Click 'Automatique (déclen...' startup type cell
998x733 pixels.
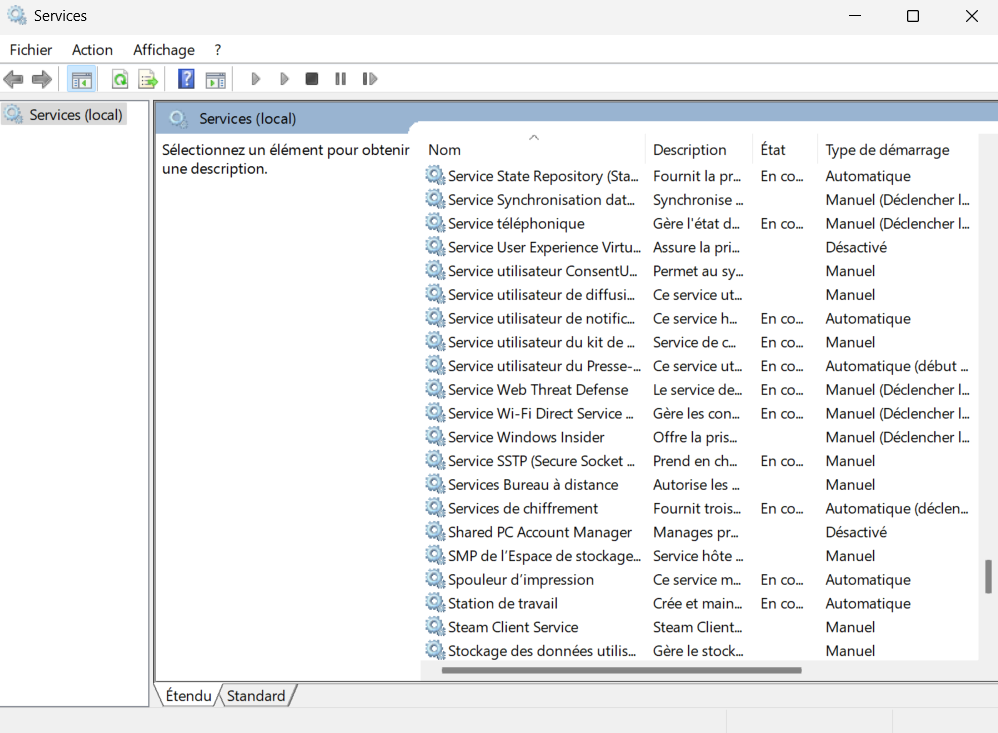coord(897,509)
